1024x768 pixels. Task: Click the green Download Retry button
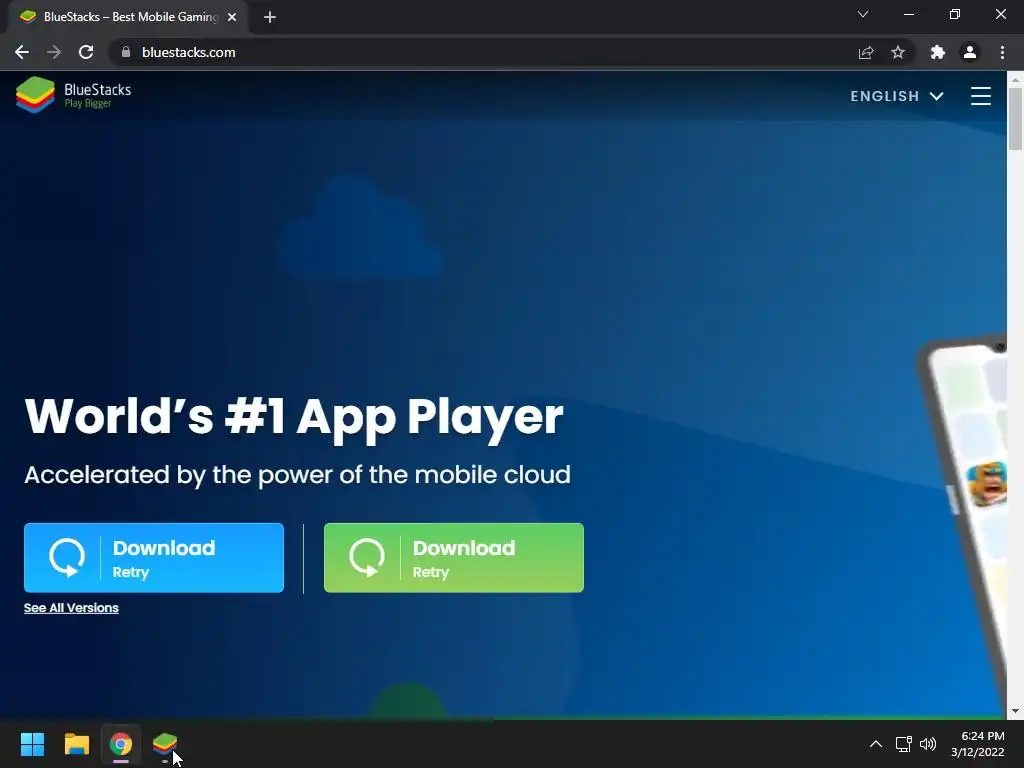(453, 558)
